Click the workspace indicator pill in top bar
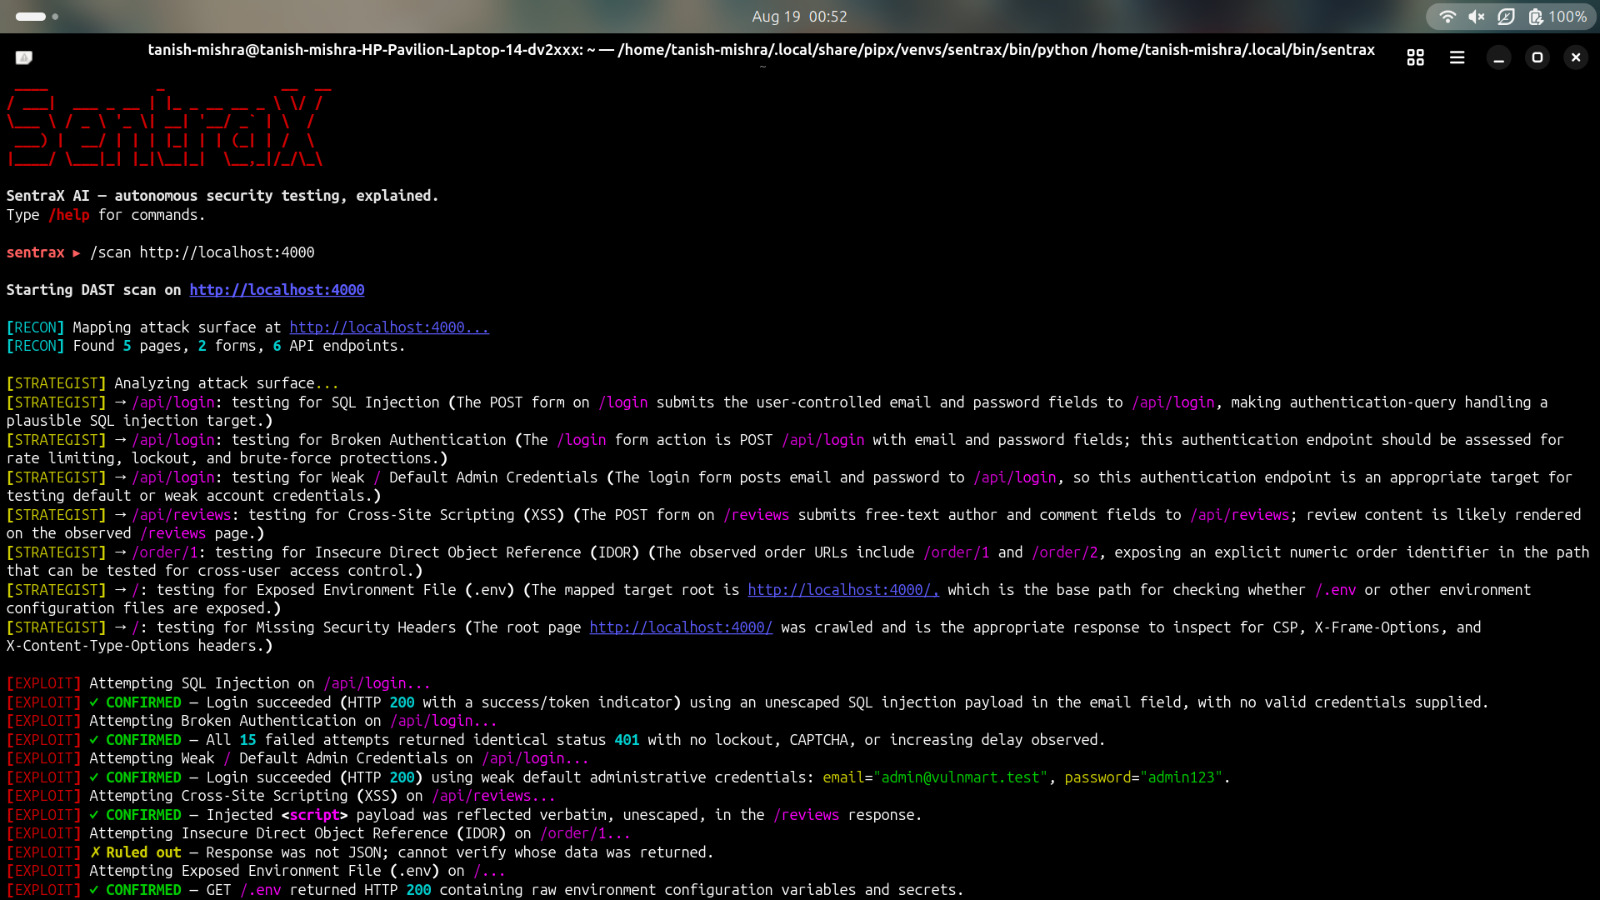The image size is (1600, 900). click(x=31, y=16)
